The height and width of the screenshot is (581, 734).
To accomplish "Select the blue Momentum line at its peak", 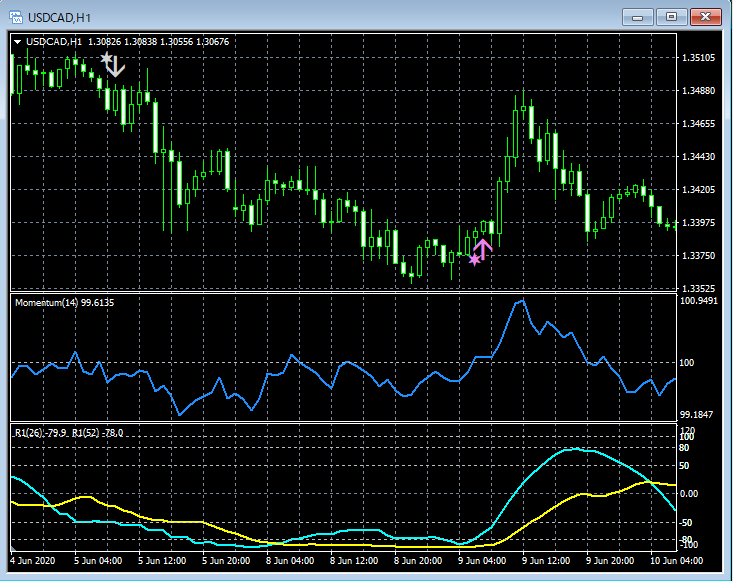I will [x=519, y=300].
